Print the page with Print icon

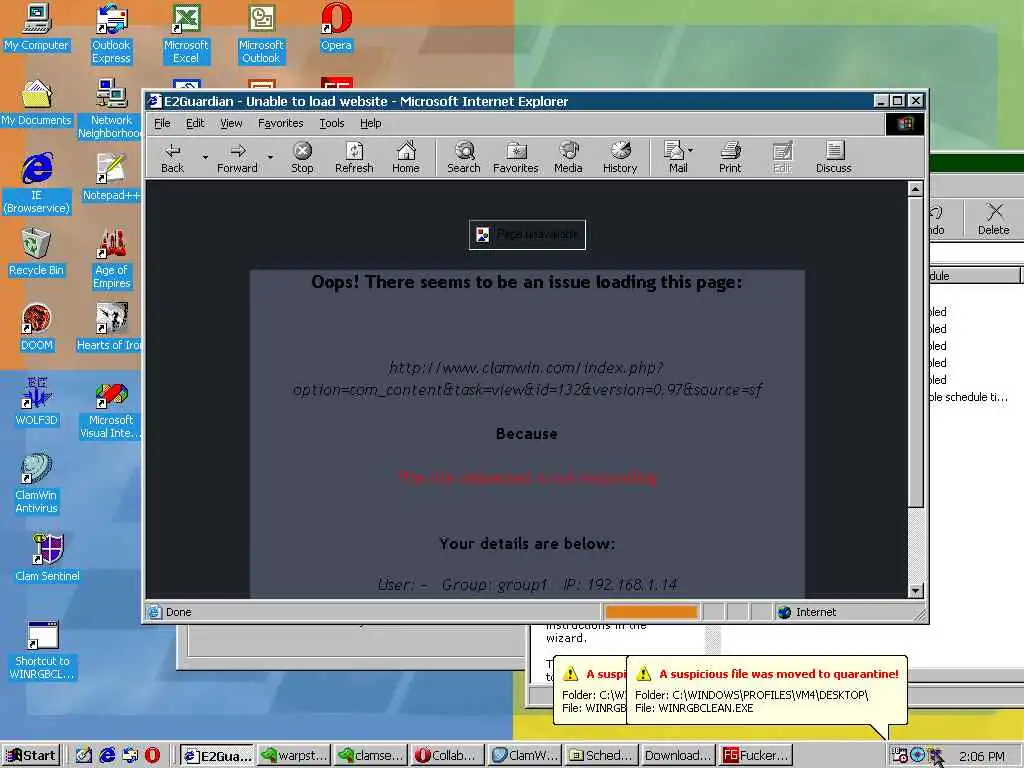click(x=730, y=157)
